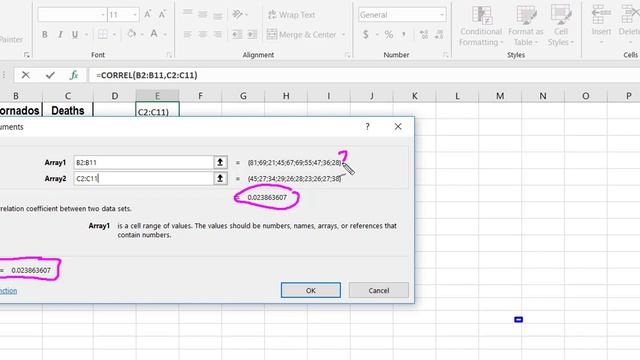
Task: Cancel formula entry with X icon
Action: 26,75
